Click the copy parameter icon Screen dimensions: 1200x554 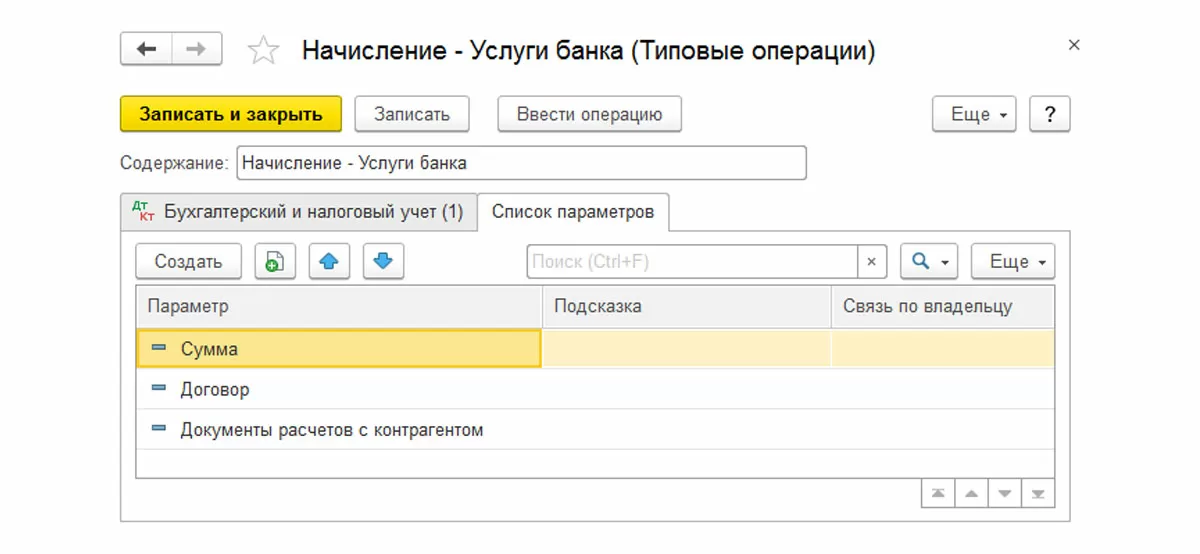(x=274, y=262)
